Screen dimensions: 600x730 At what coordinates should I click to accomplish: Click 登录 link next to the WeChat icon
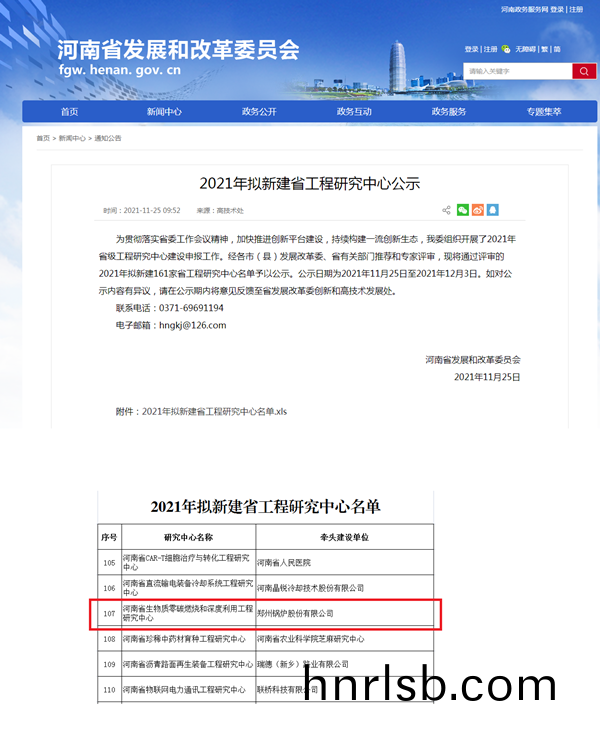click(471, 49)
